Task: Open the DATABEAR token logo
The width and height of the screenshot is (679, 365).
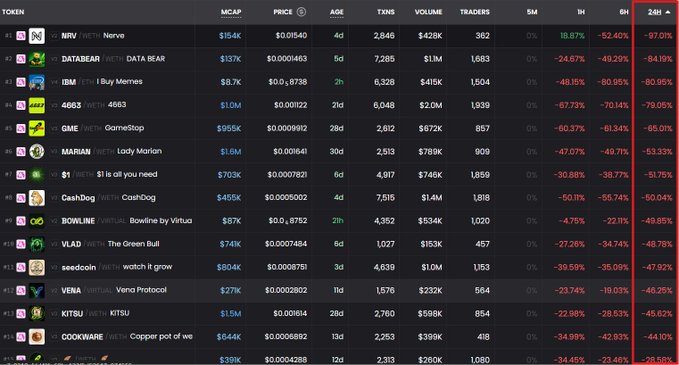Action: coord(37,59)
